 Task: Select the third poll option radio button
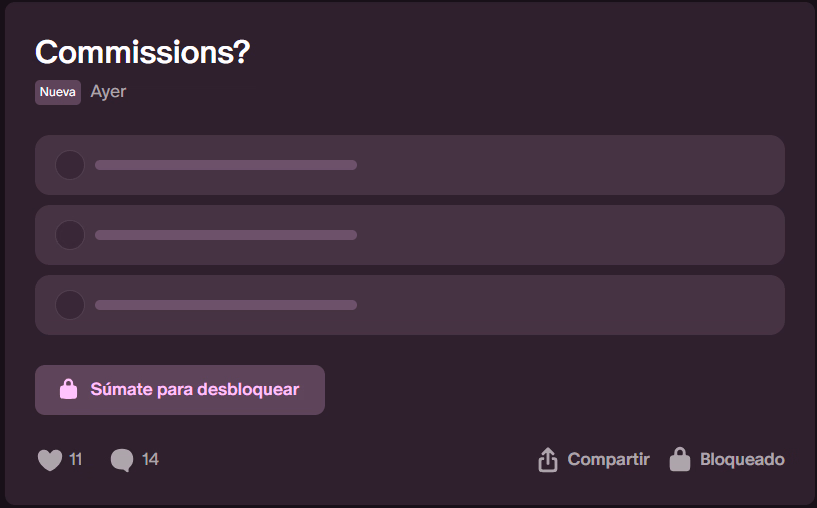point(70,305)
